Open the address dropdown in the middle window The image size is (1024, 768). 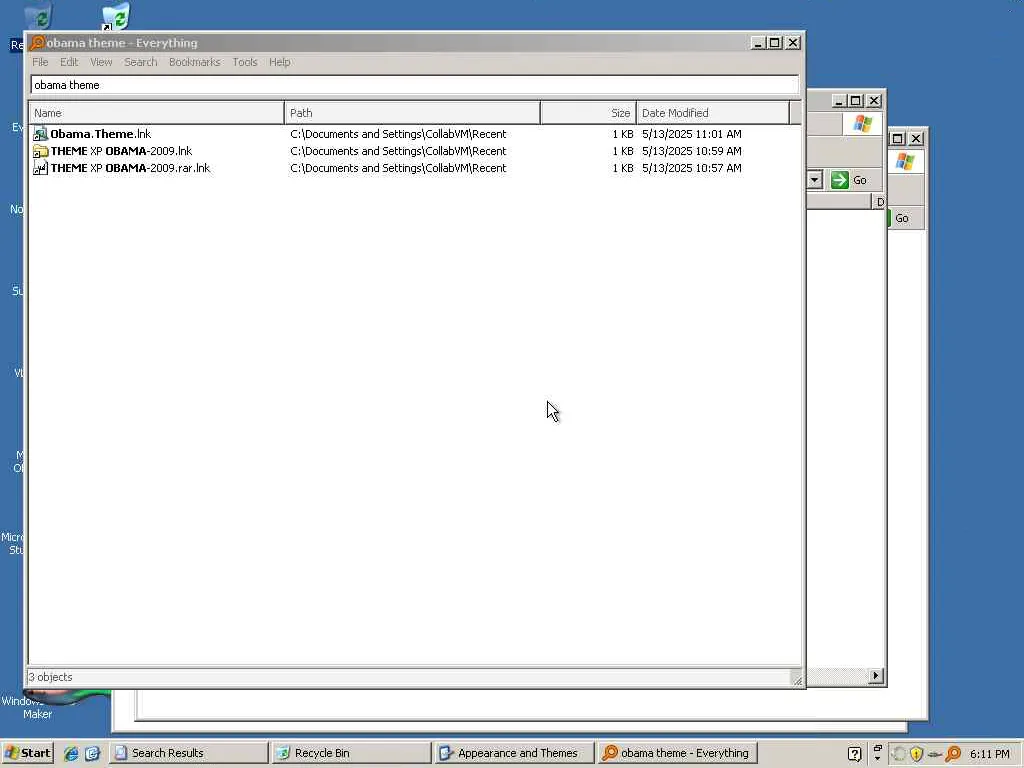(814, 180)
